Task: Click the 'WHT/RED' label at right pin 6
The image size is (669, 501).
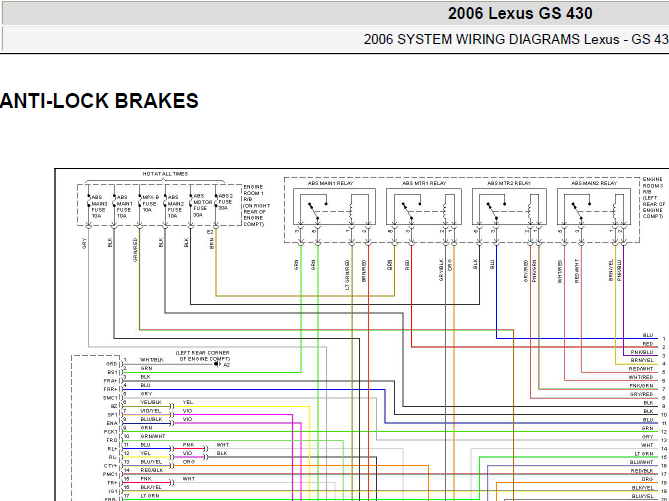Action: click(x=641, y=377)
